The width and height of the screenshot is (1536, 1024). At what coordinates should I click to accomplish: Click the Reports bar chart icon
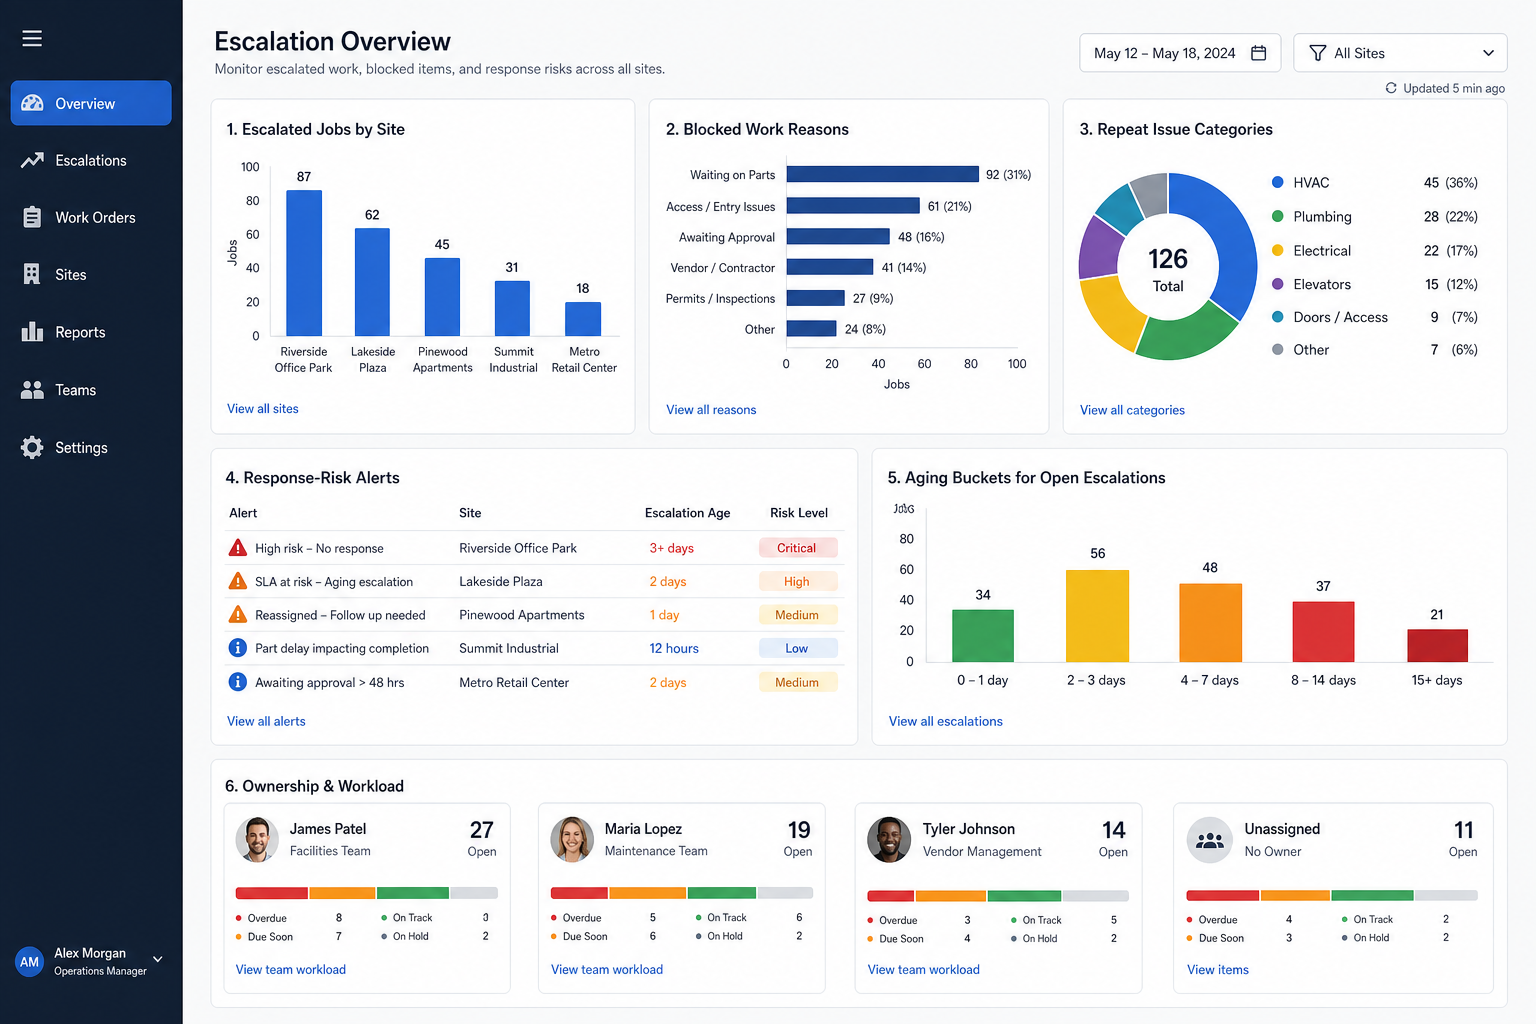pos(32,332)
